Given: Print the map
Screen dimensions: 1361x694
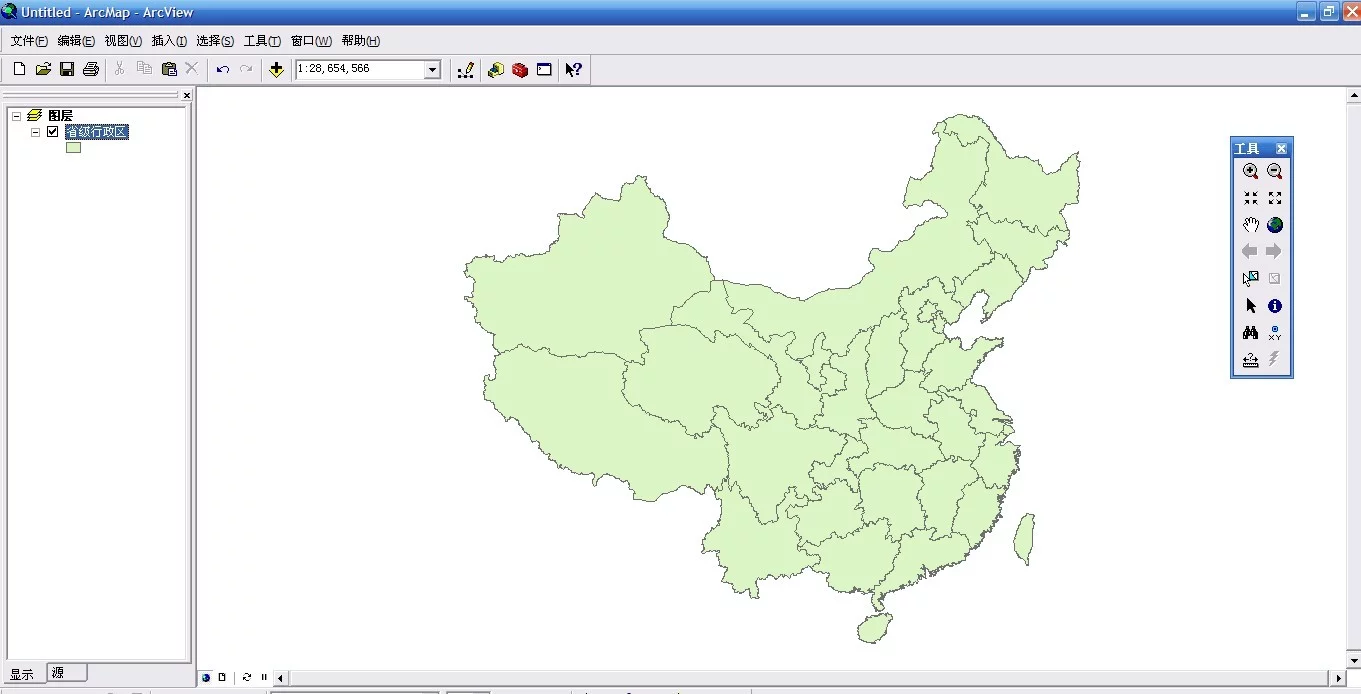Looking at the screenshot, I should (x=91, y=69).
